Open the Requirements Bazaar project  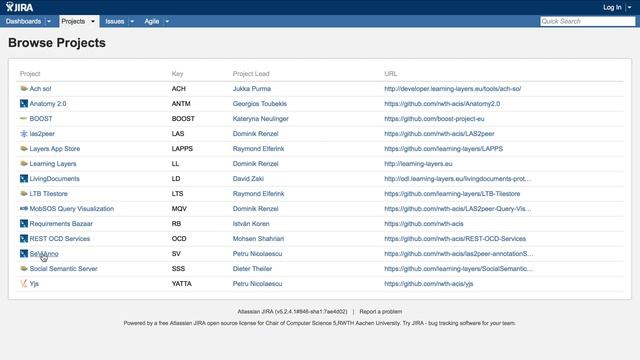(61, 224)
